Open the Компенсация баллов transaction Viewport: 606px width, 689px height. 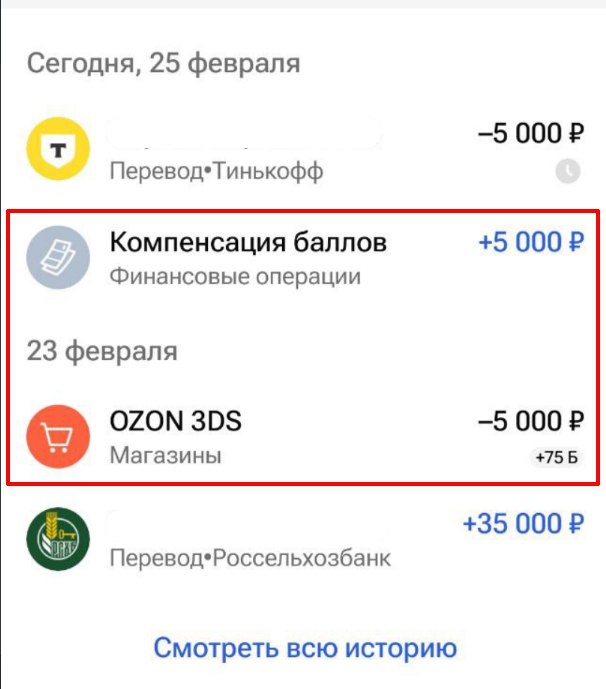click(x=303, y=258)
